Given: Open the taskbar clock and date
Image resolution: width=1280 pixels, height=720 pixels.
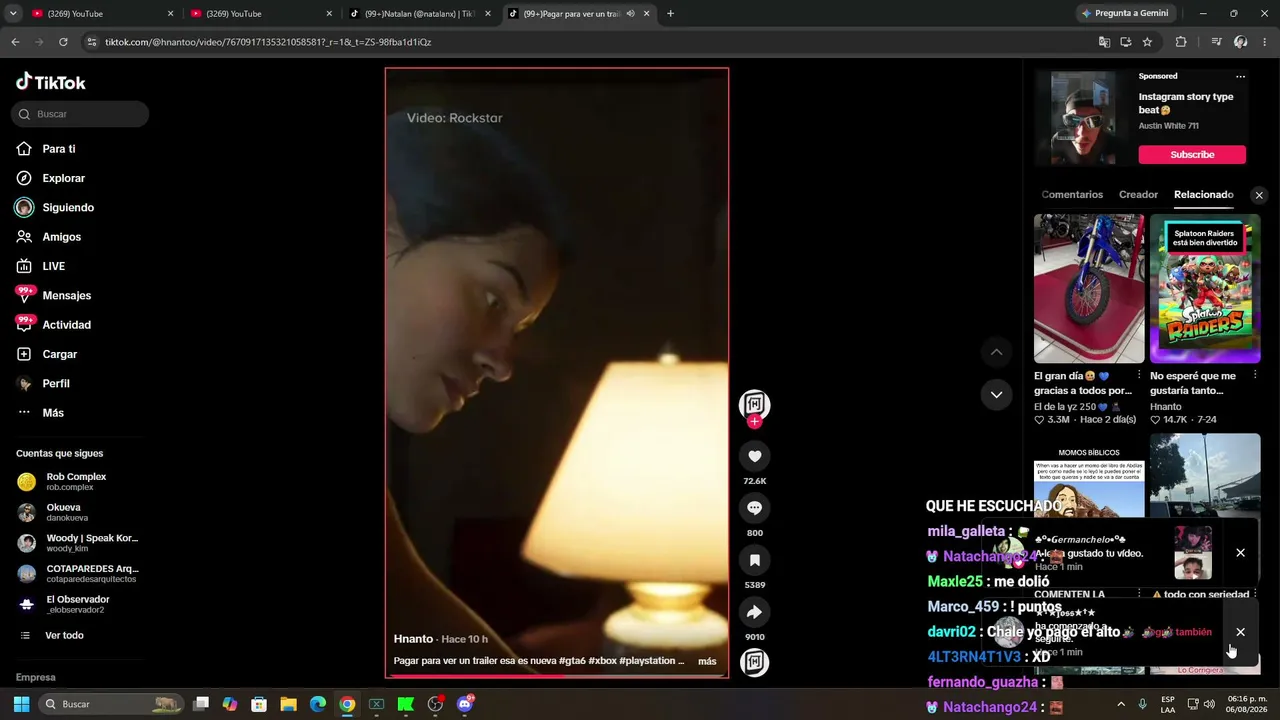Looking at the screenshot, I should [1248, 704].
